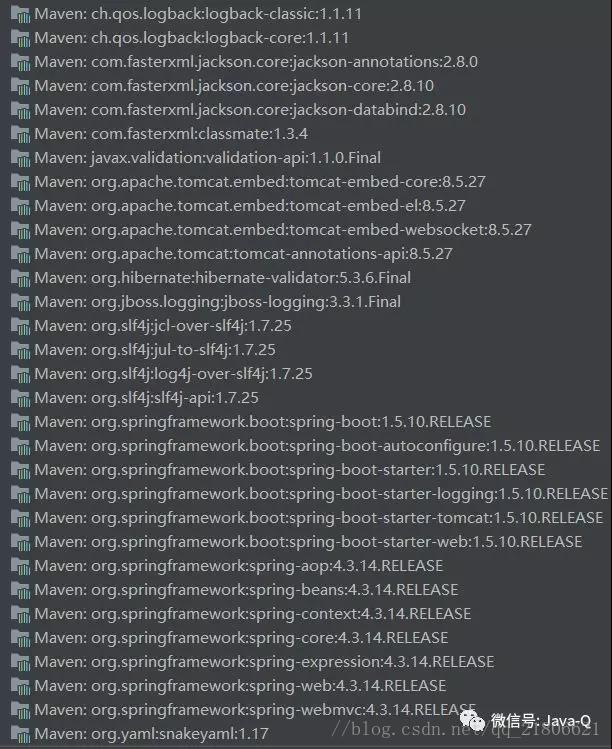
Task: Select tomcat-embed-el:8.5.27 library entry
Action: pyautogui.click(x=238, y=206)
